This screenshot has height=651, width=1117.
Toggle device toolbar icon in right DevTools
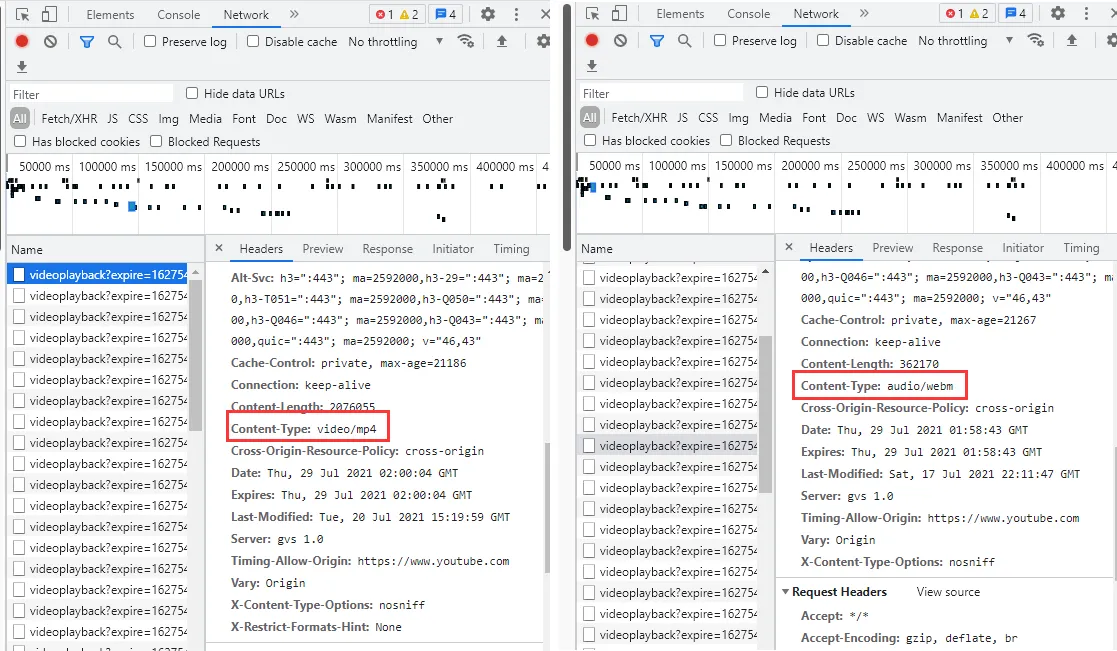click(619, 14)
